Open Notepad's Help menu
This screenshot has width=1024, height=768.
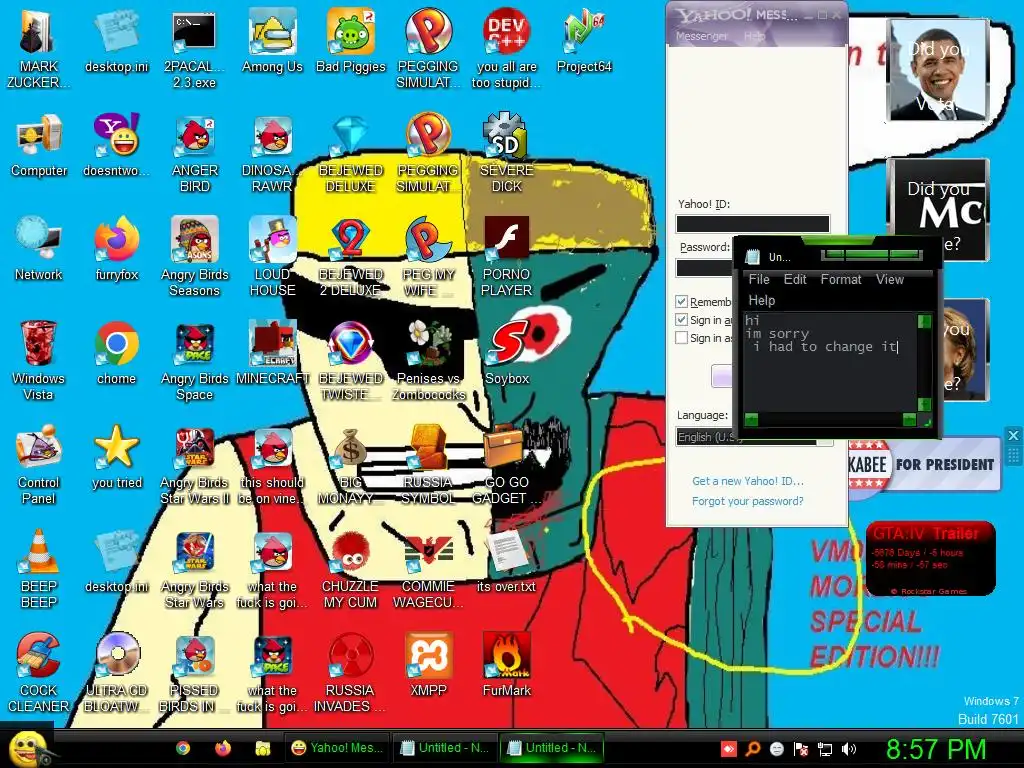[x=761, y=300]
